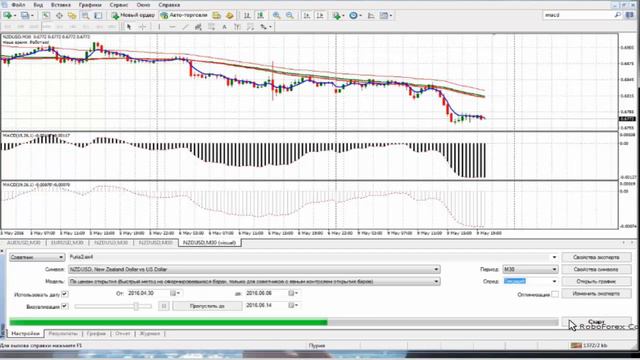Open the Период M30 dropdown
The height and width of the screenshot is (360, 640).
click(530, 269)
